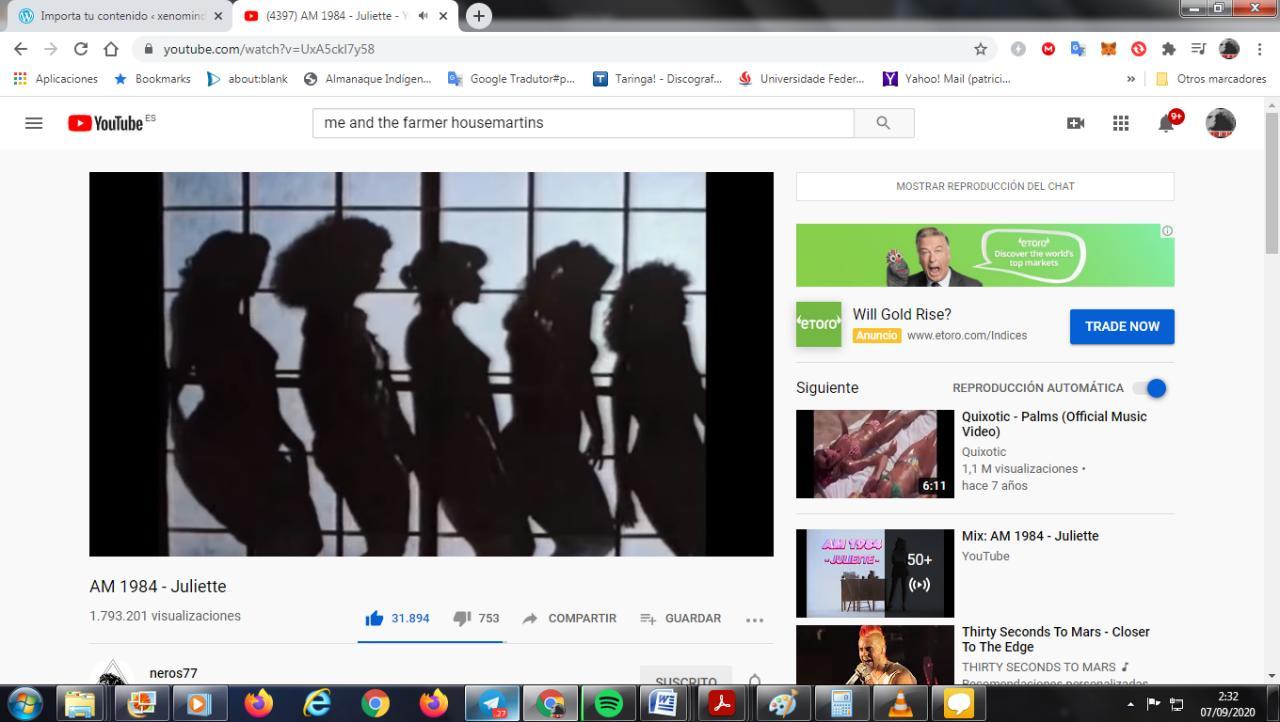Open VLC media player from the taskbar
The height and width of the screenshot is (722, 1280).
pyautogui.click(x=901, y=704)
